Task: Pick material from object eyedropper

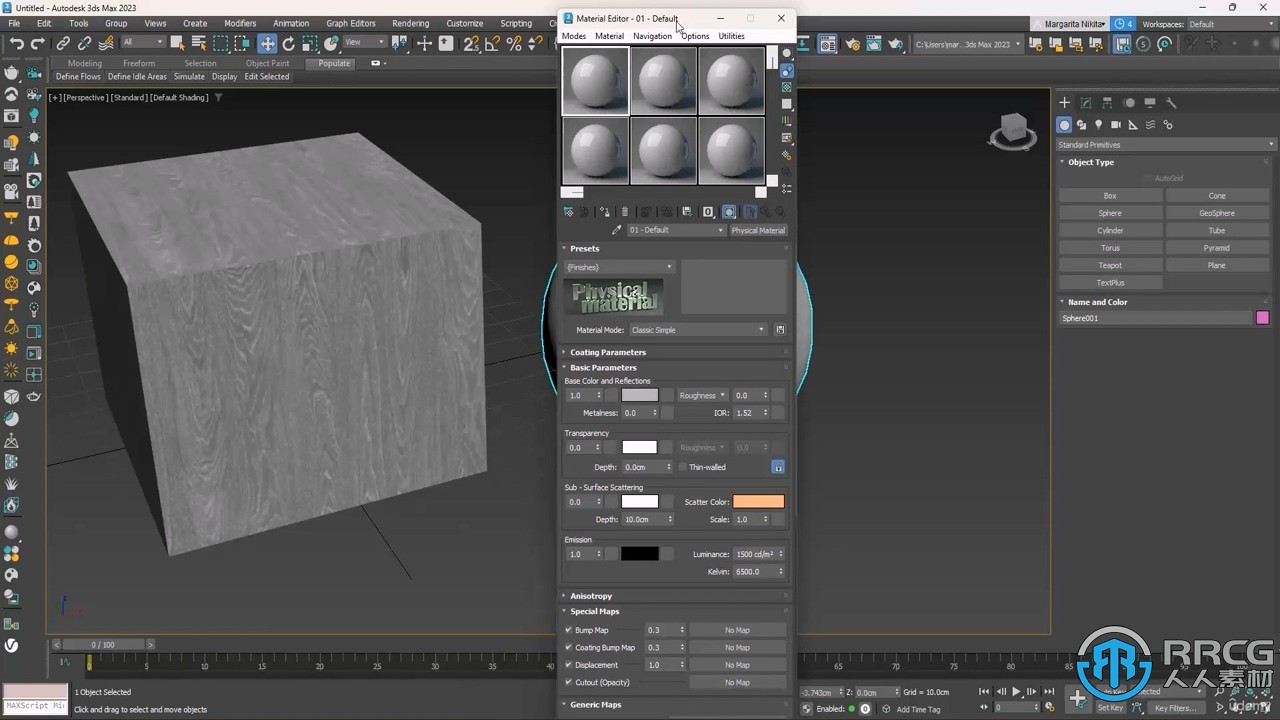Action: (x=616, y=230)
